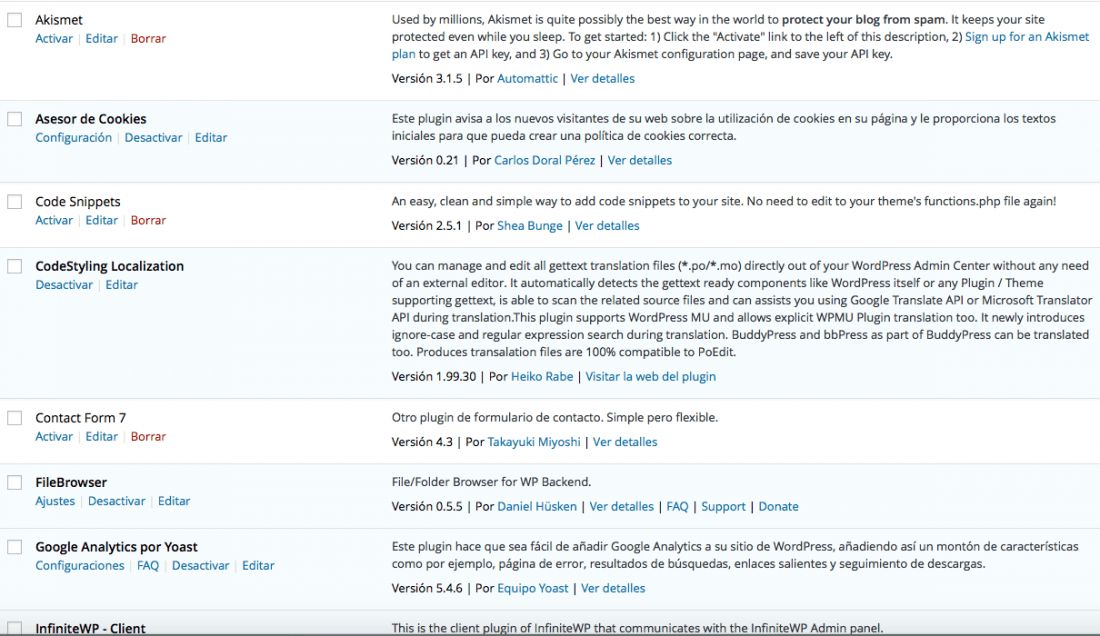Click the 'Versión 1.99.30' text
Screen dimensions: 1100x636
tap(434, 377)
